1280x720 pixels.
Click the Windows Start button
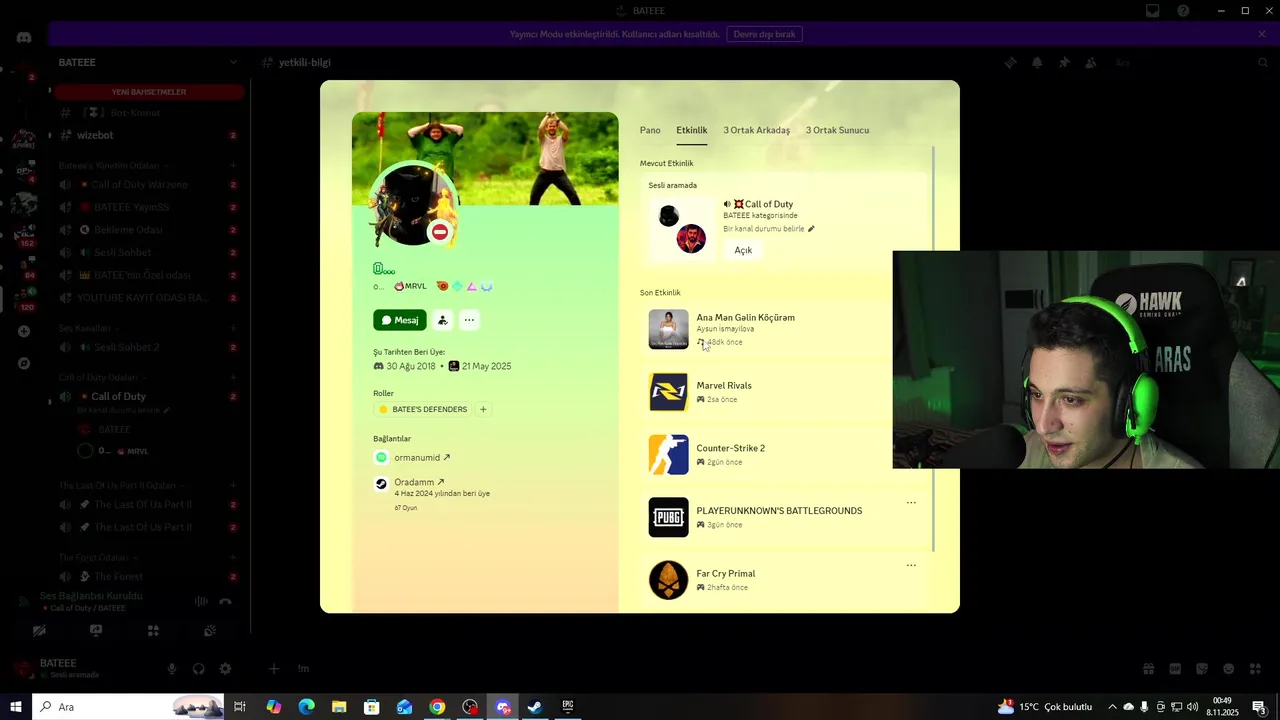(x=16, y=707)
